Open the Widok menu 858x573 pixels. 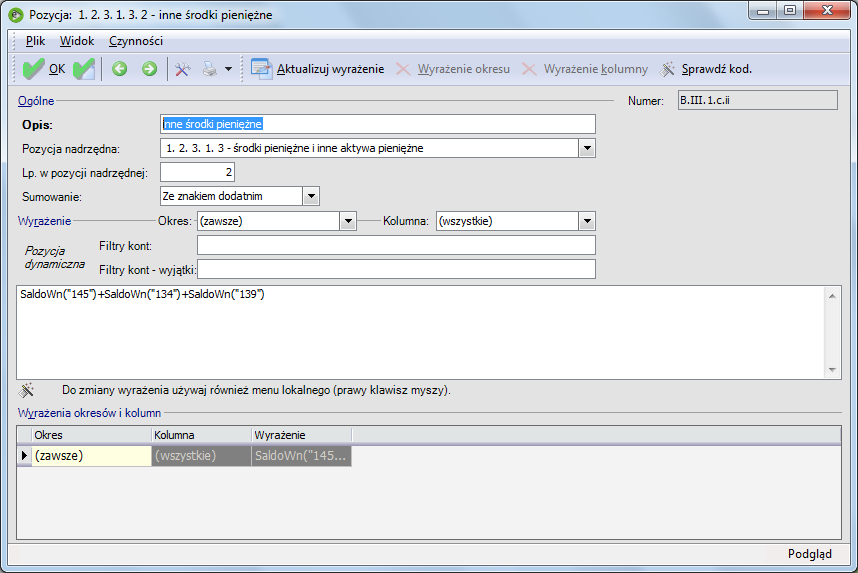click(x=77, y=41)
